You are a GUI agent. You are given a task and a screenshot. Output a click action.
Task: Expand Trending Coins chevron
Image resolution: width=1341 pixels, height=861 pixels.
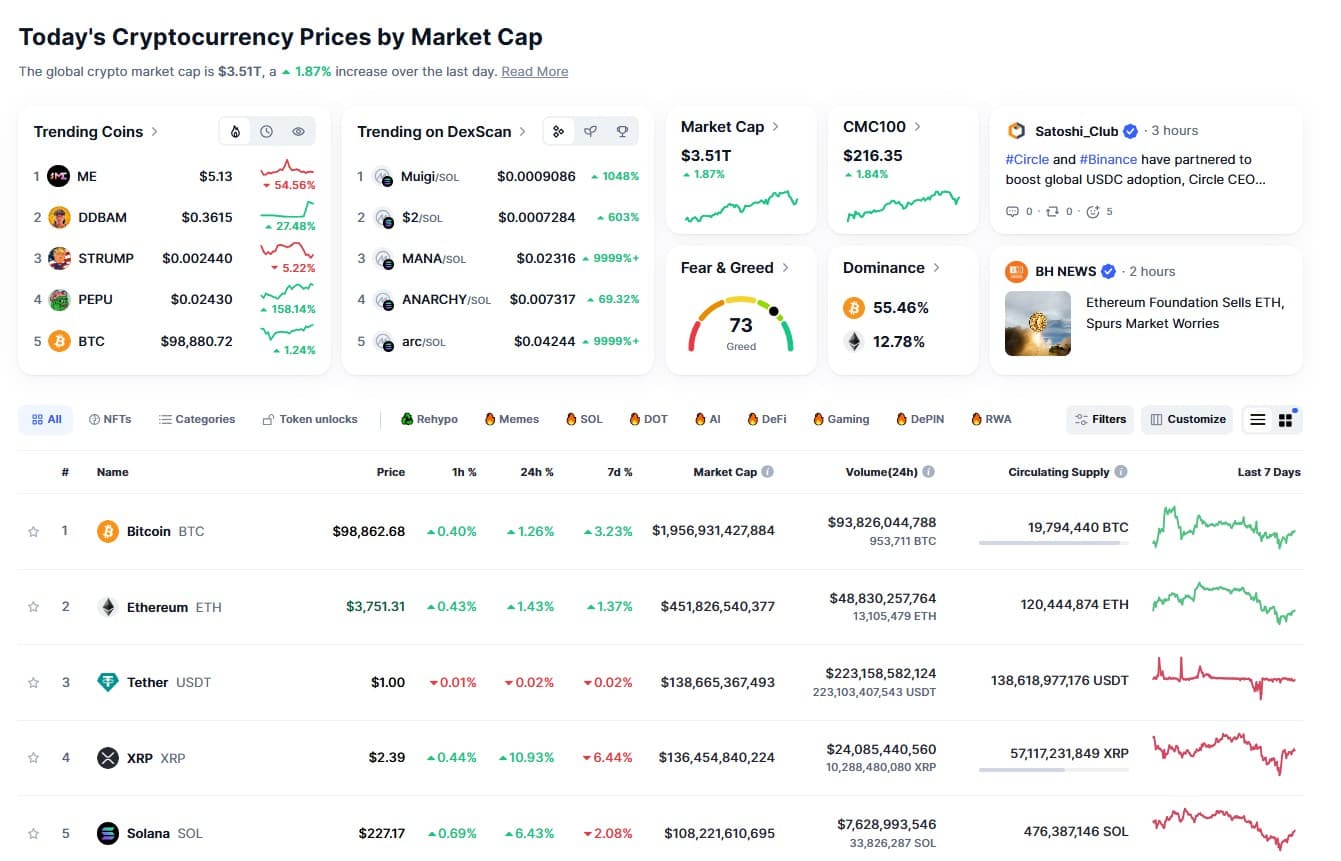click(154, 132)
